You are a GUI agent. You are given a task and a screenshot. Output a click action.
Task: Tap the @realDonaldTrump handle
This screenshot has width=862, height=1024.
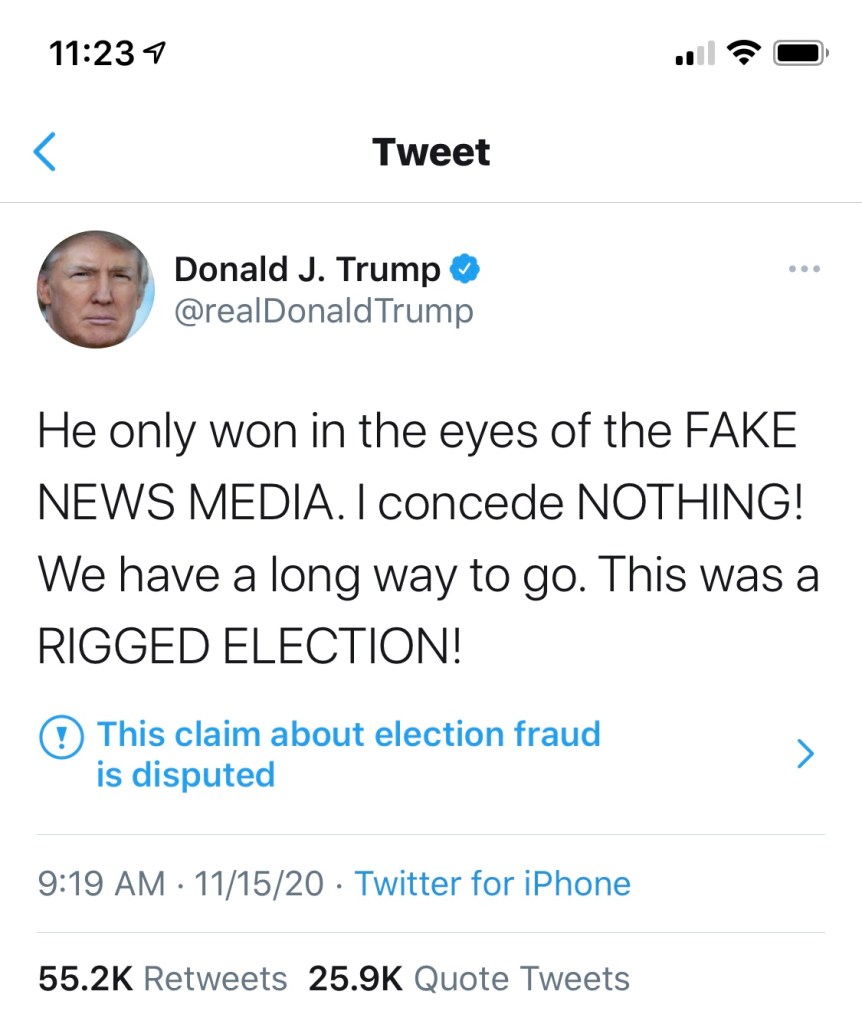[x=323, y=311]
